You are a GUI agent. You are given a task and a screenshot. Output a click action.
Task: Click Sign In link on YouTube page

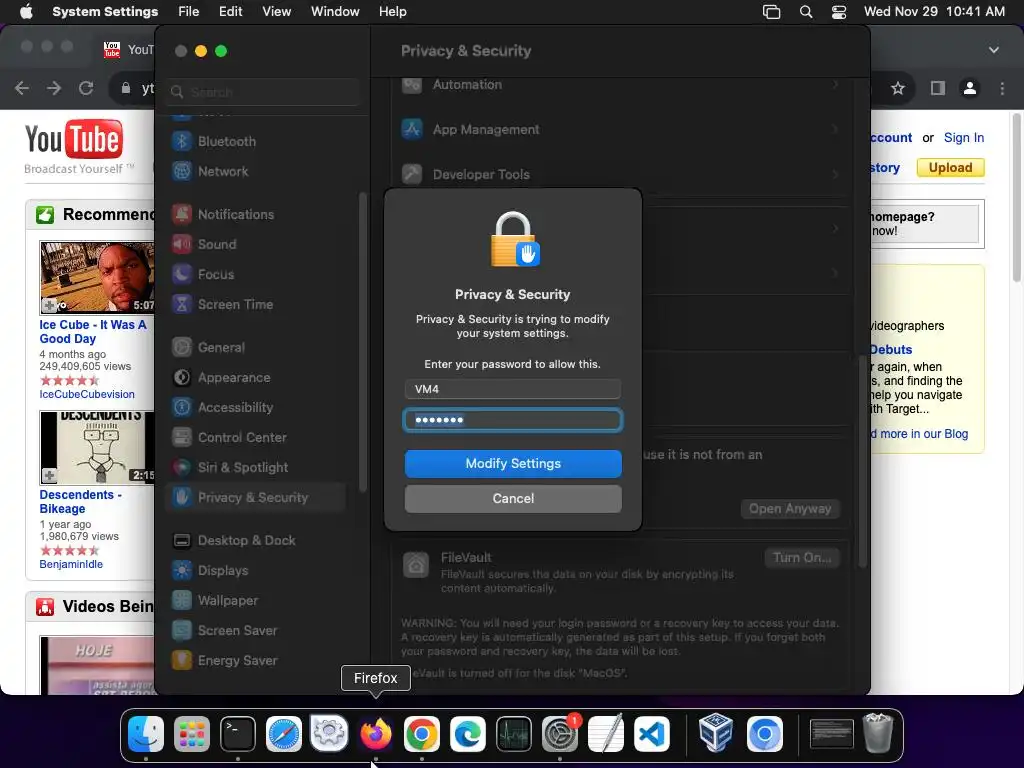pos(963,138)
